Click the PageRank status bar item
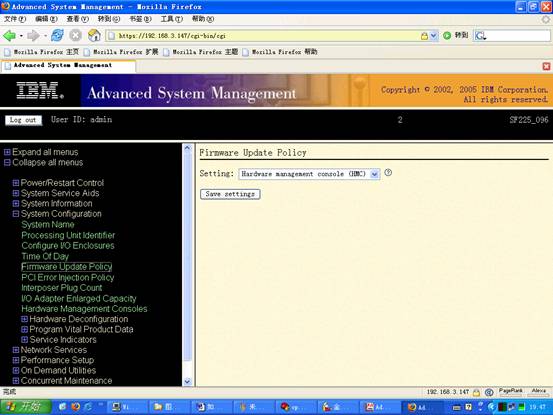 510,391
